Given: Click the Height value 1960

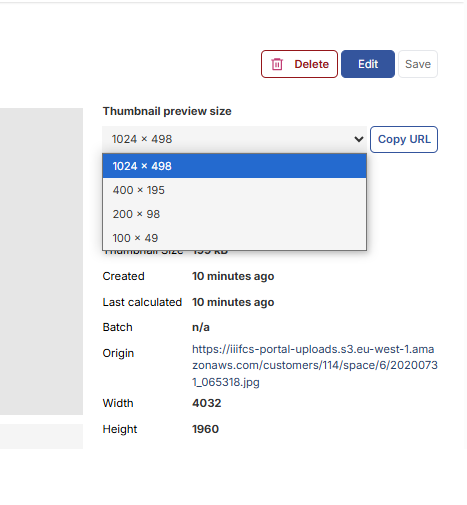Looking at the screenshot, I should click(205, 429).
